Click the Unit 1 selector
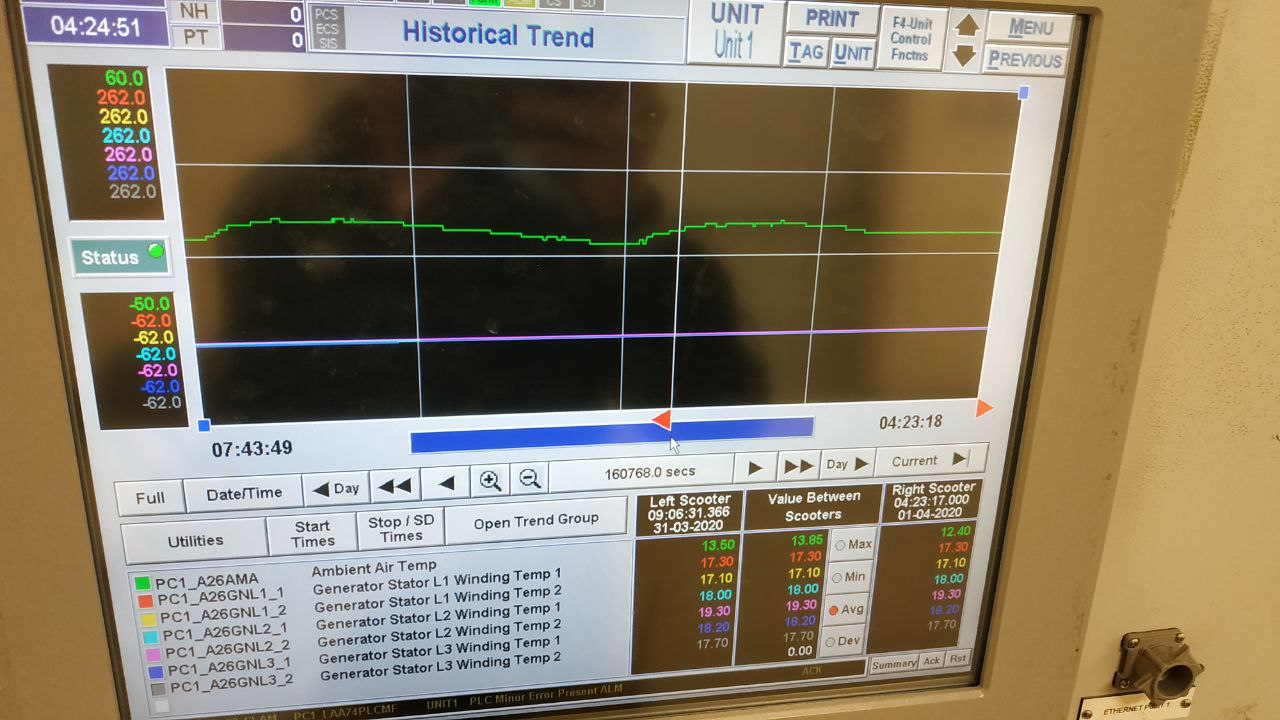 (x=735, y=32)
